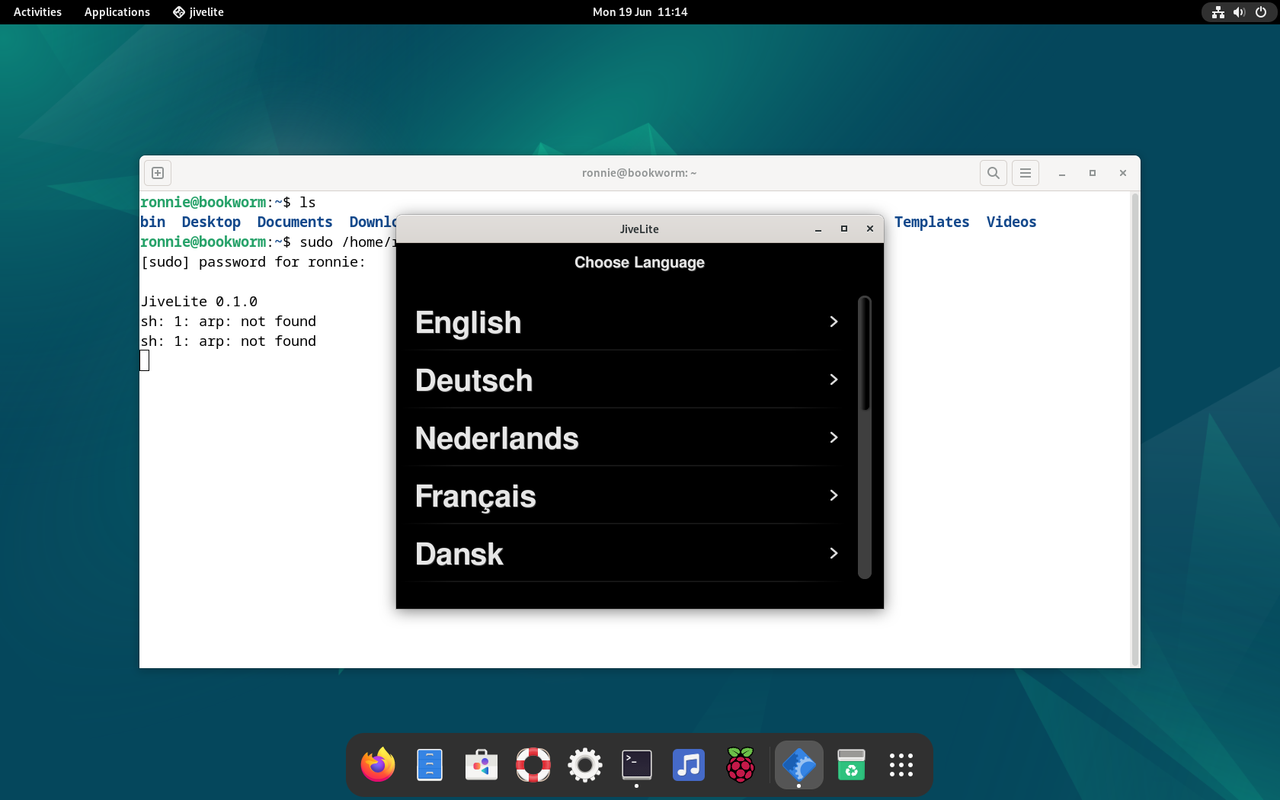Open the Help lifebuoy icon

point(533,765)
